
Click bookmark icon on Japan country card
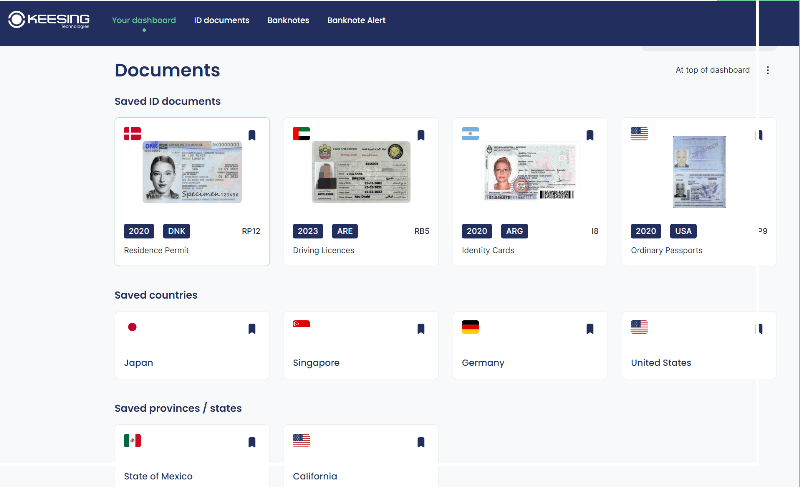tap(252, 328)
